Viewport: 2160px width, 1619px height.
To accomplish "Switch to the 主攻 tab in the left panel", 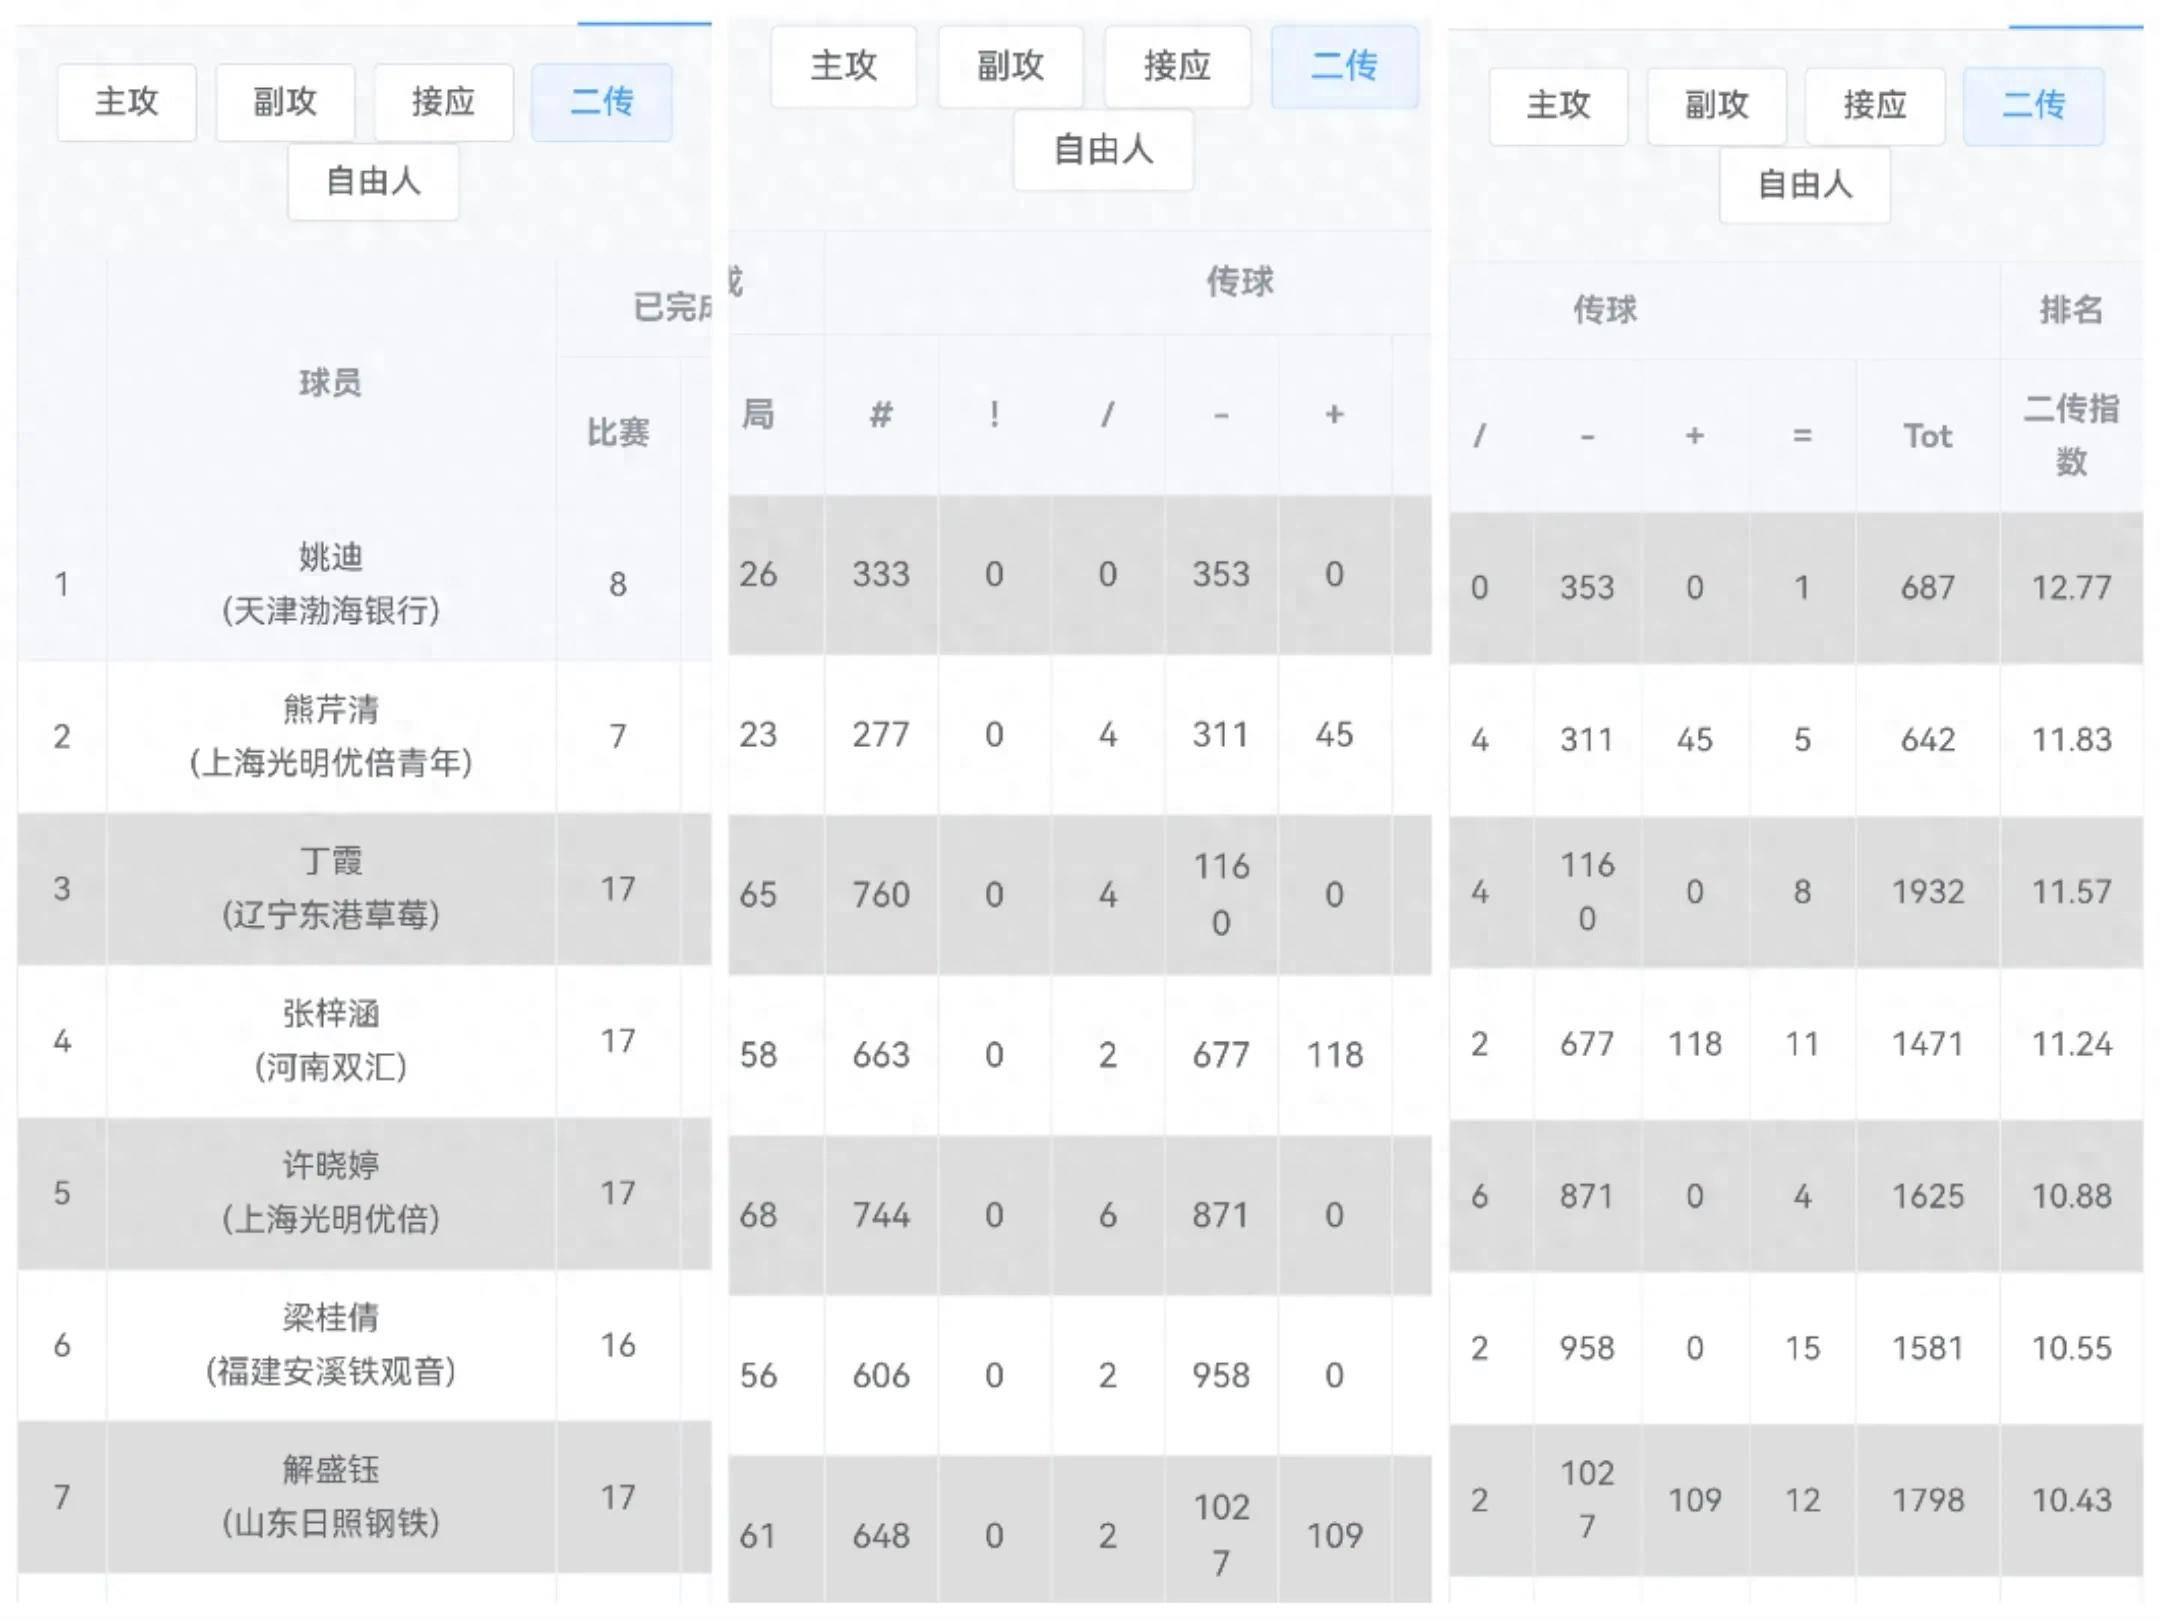I will click(125, 101).
